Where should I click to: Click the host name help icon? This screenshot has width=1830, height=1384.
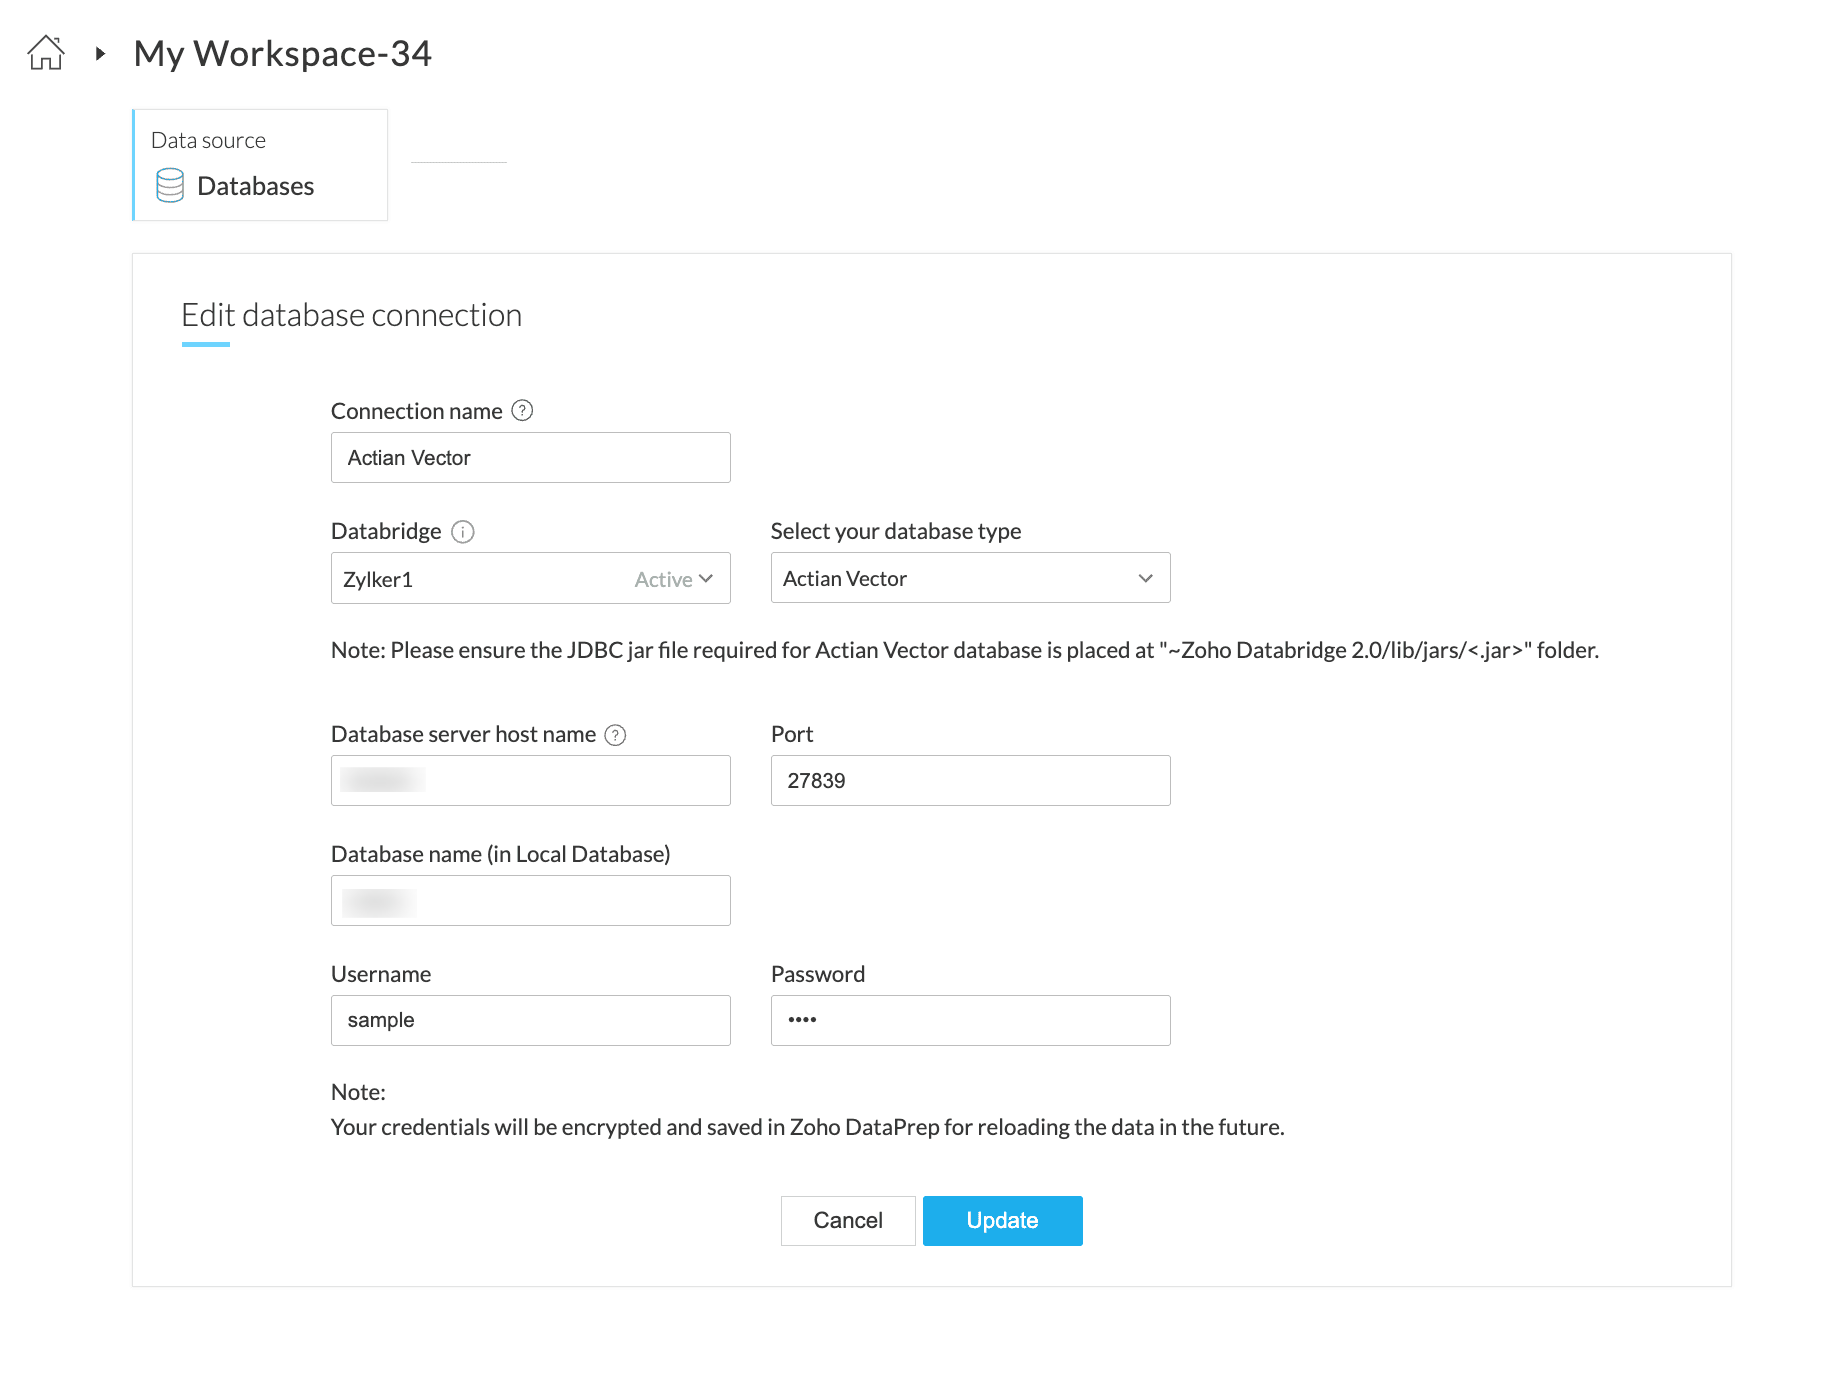click(616, 735)
